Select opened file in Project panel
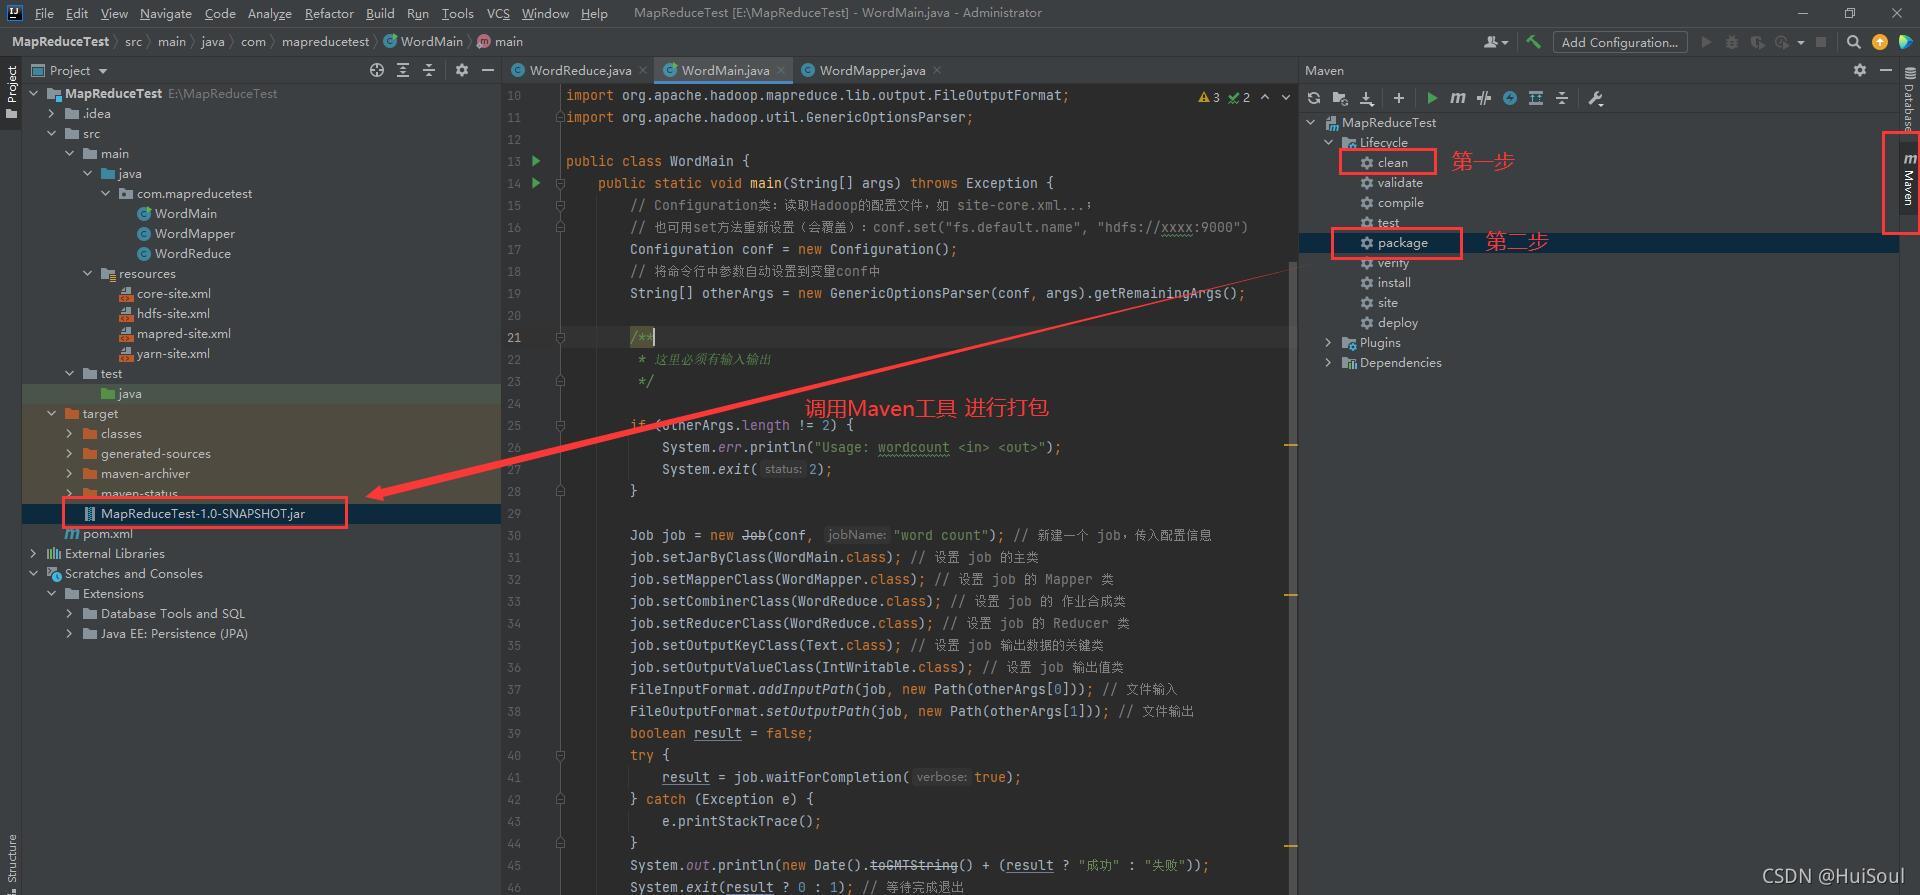Screen dimensions: 1920x895 (377, 70)
